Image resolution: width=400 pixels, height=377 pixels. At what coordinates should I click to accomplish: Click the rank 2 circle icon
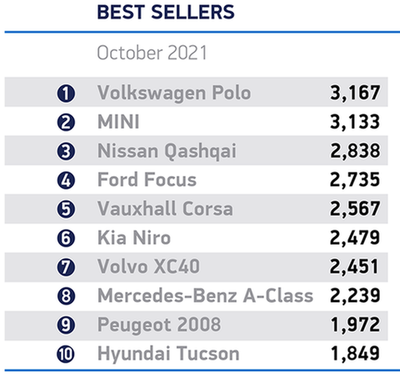66,122
